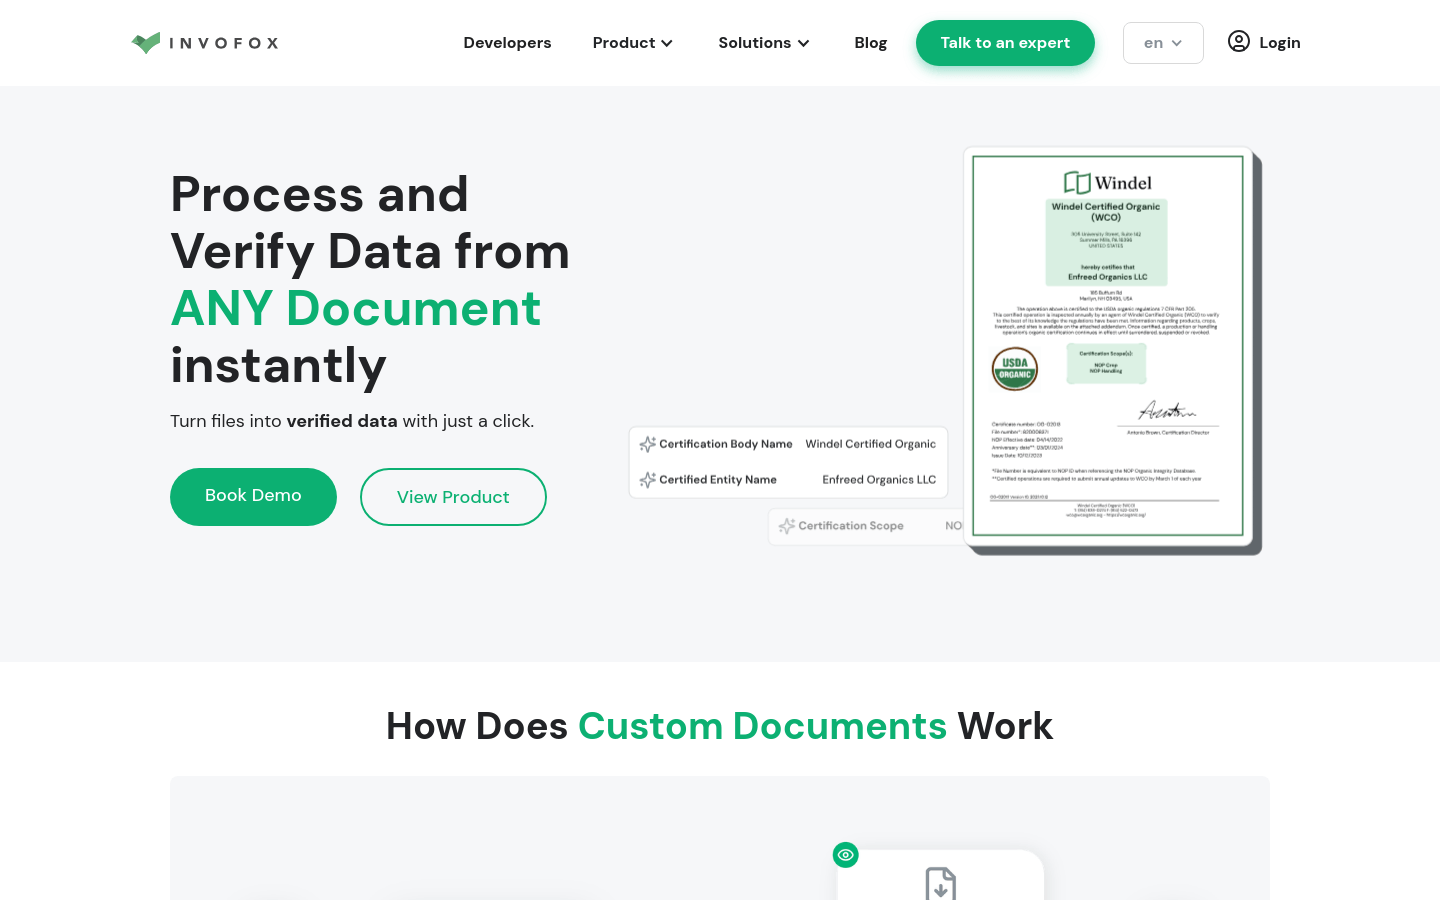This screenshot has width=1440, height=900.
Task: Click the sparkle icon beside Certification Scope
Action: [x=787, y=526]
